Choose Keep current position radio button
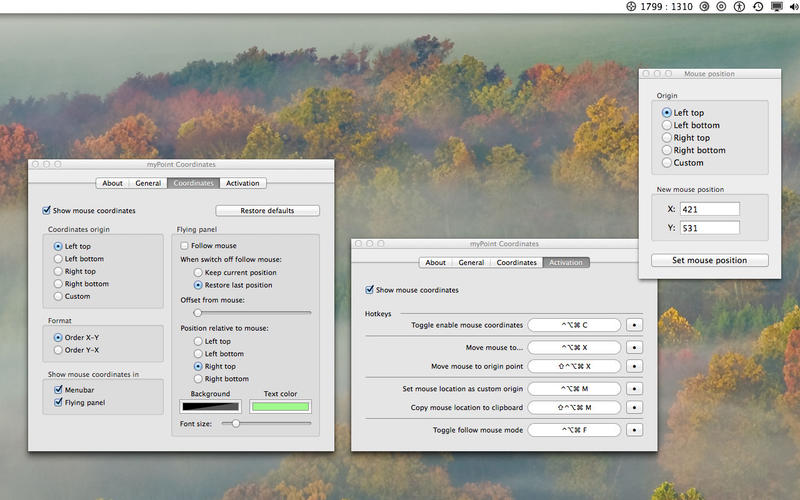 tap(198, 272)
